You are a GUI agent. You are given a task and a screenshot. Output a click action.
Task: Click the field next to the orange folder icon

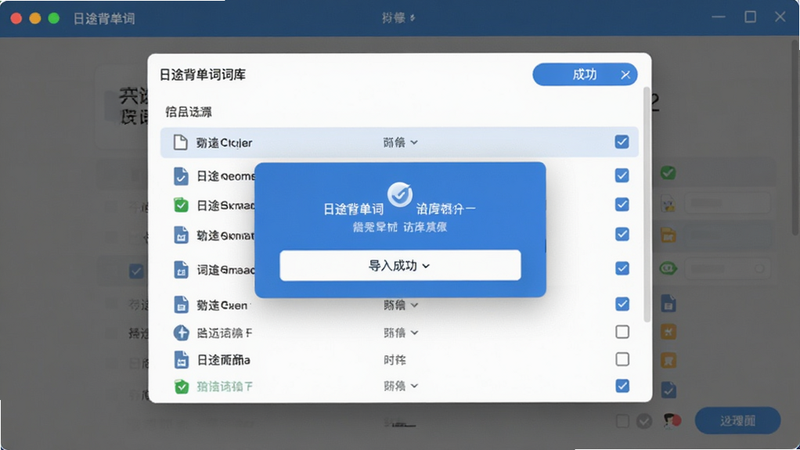coord(727,235)
